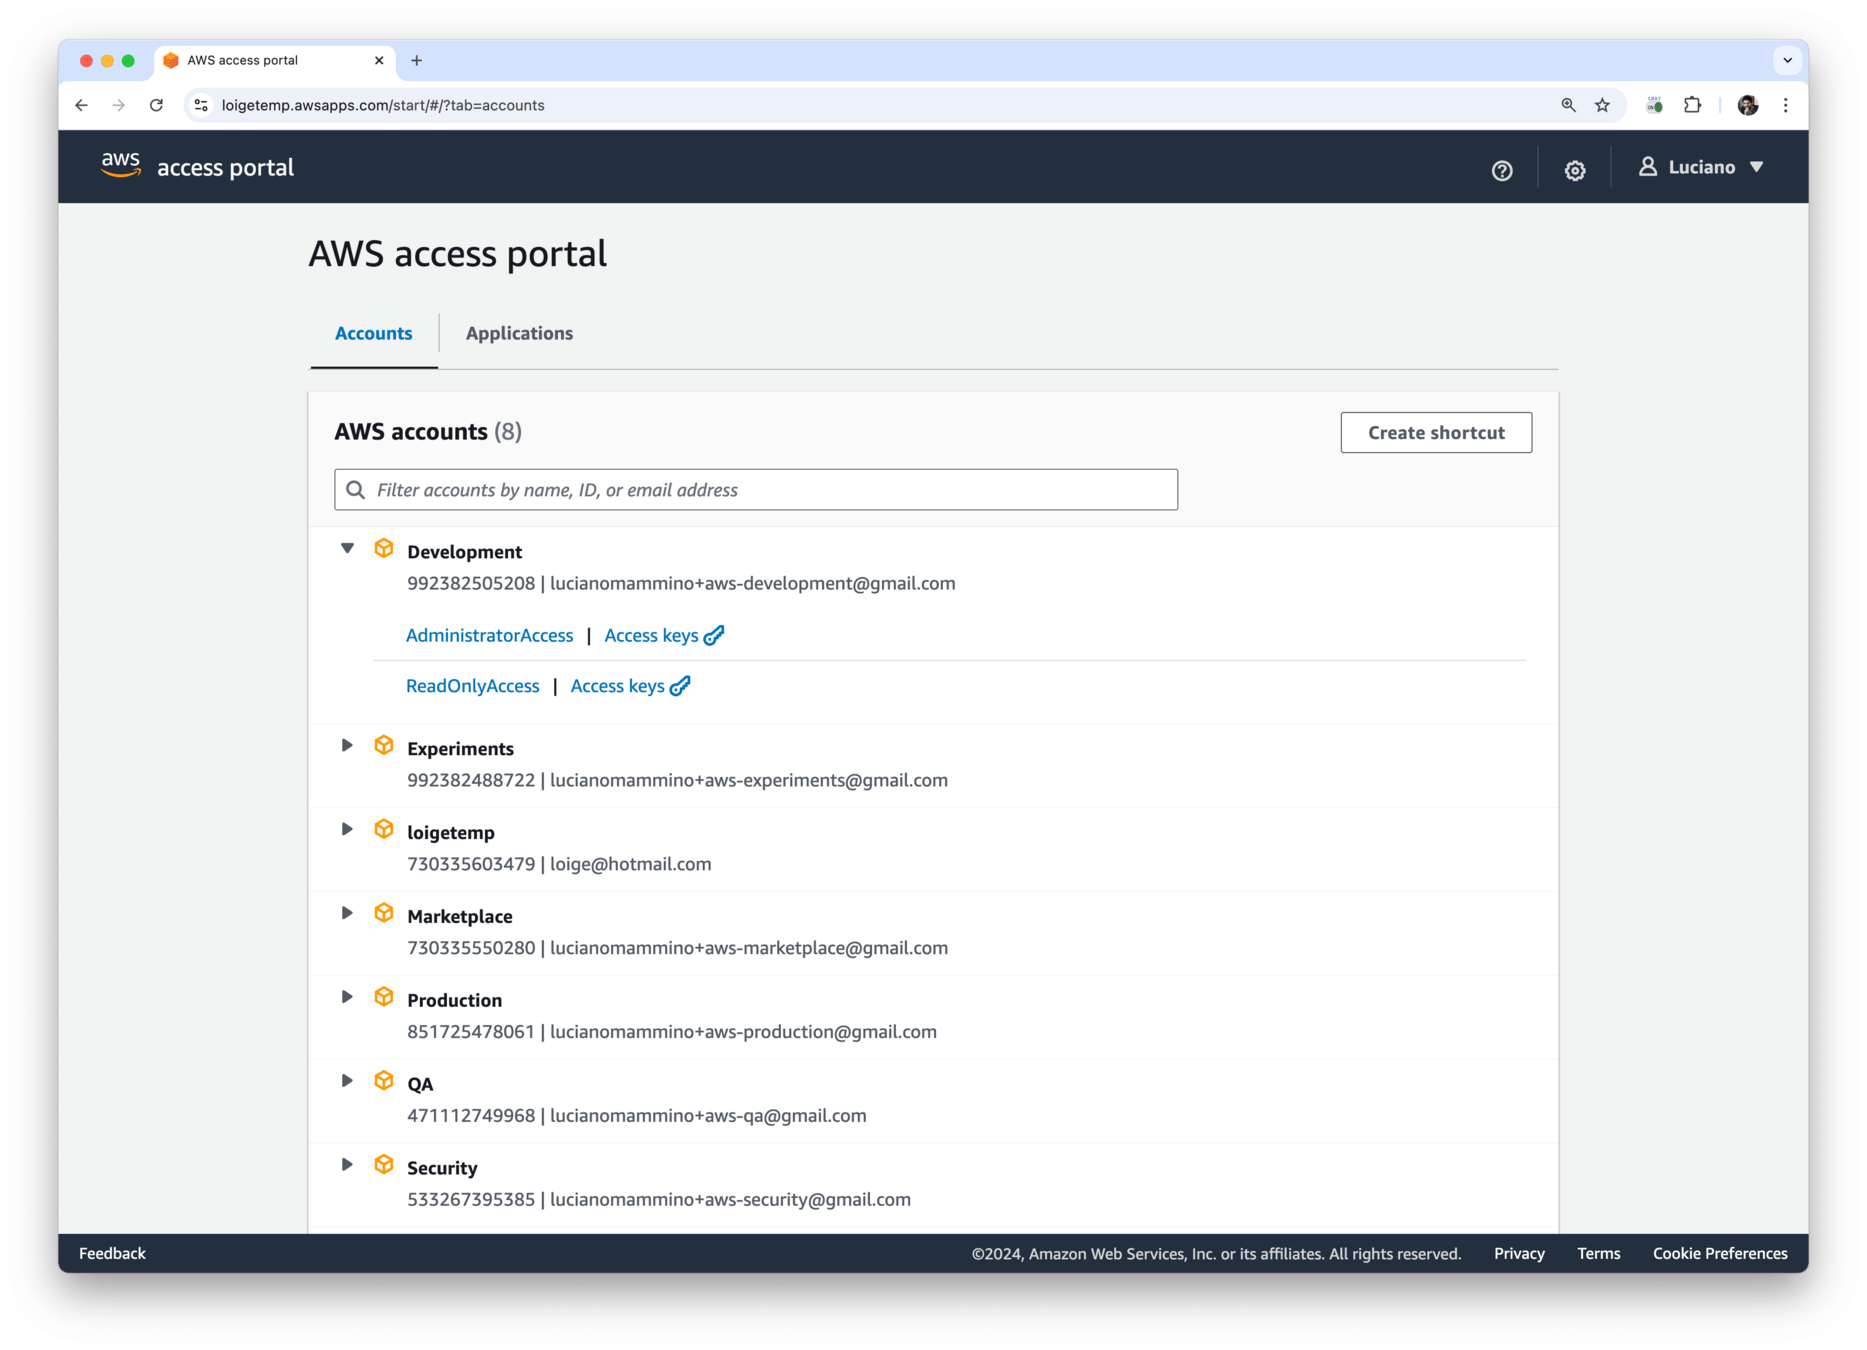Open the Luciano user dropdown
Image resolution: width=1867 pixels, height=1350 pixels.
tap(1701, 167)
